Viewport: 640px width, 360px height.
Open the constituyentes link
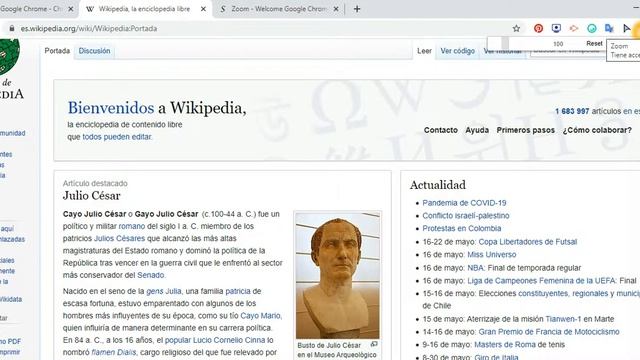[x=543, y=293]
